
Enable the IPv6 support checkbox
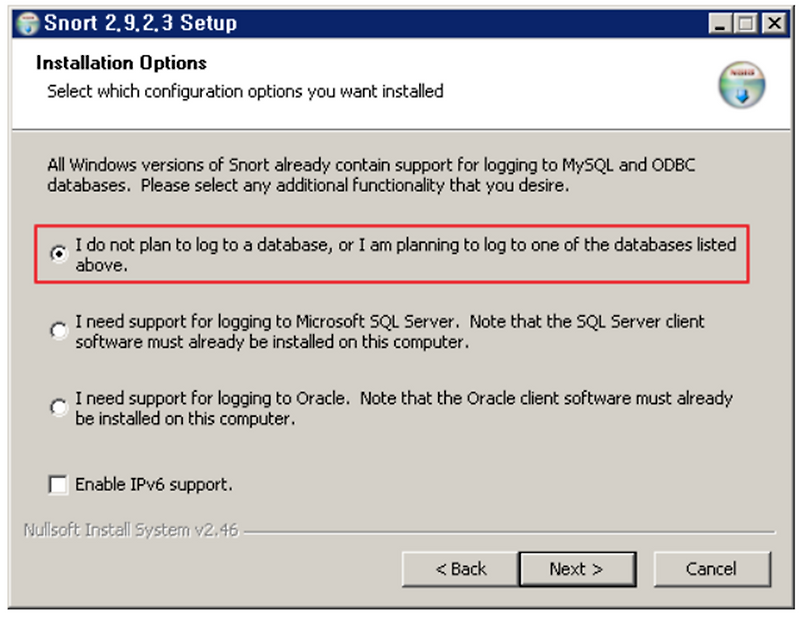[58, 484]
